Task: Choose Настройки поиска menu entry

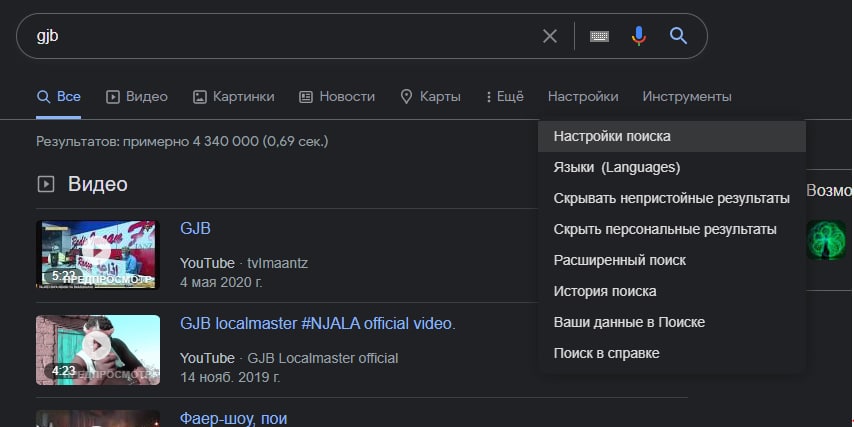Action: click(x=672, y=136)
